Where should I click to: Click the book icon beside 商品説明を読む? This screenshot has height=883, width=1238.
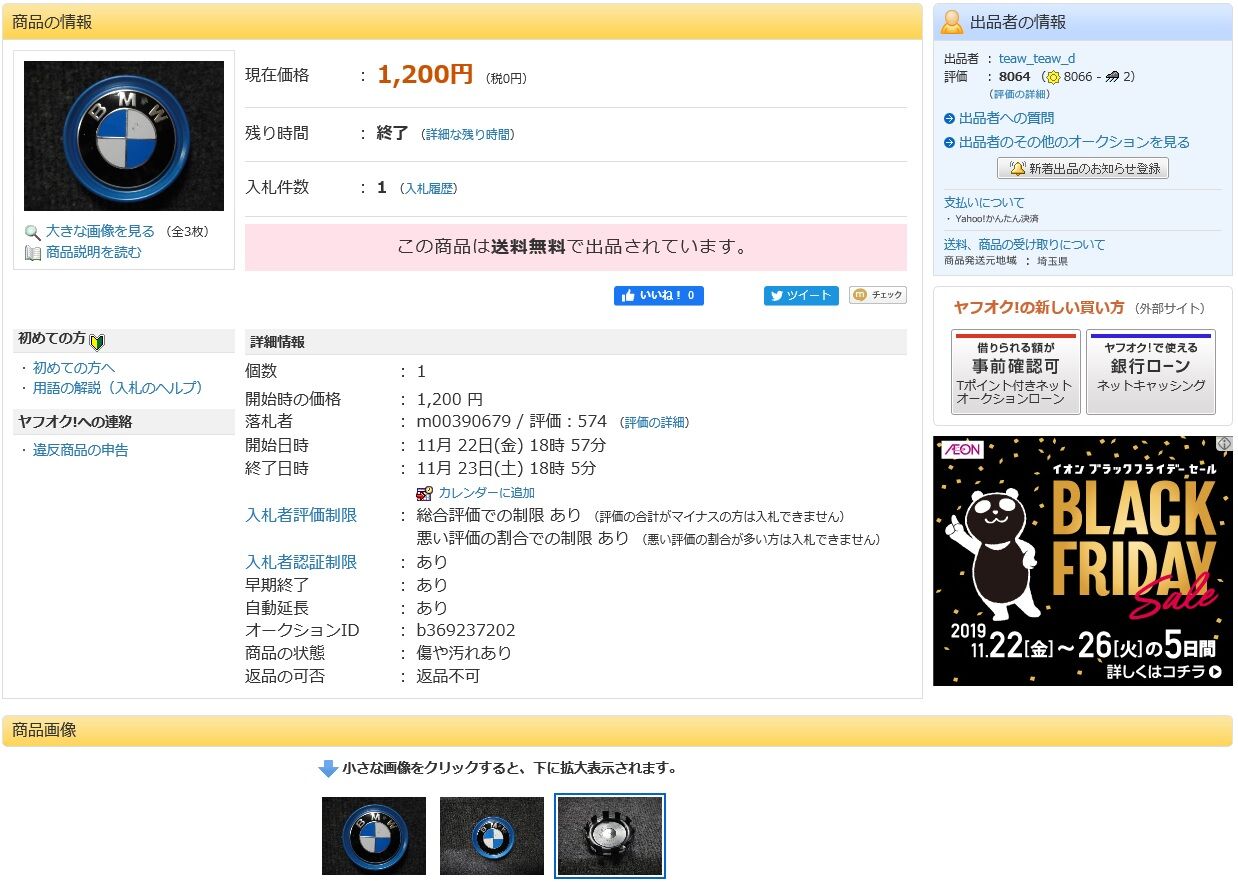(x=32, y=253)
